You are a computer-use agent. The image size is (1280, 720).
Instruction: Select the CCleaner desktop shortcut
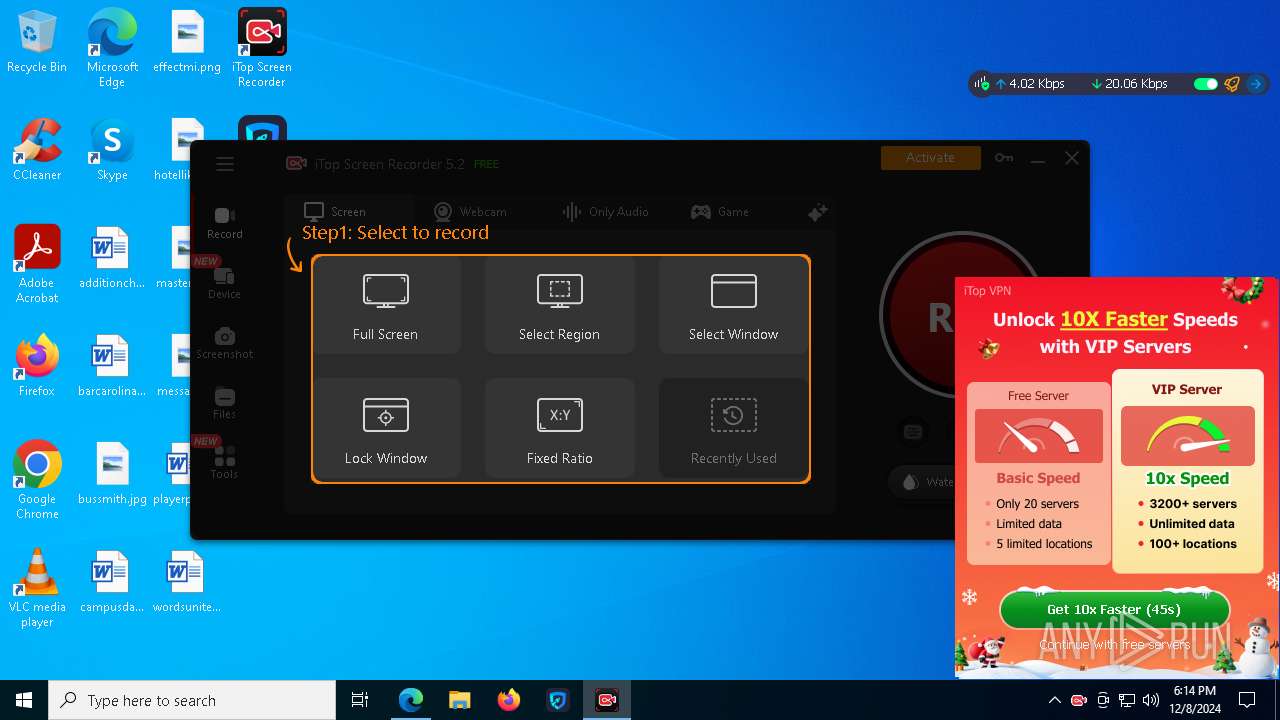click(x=37, y=150)
